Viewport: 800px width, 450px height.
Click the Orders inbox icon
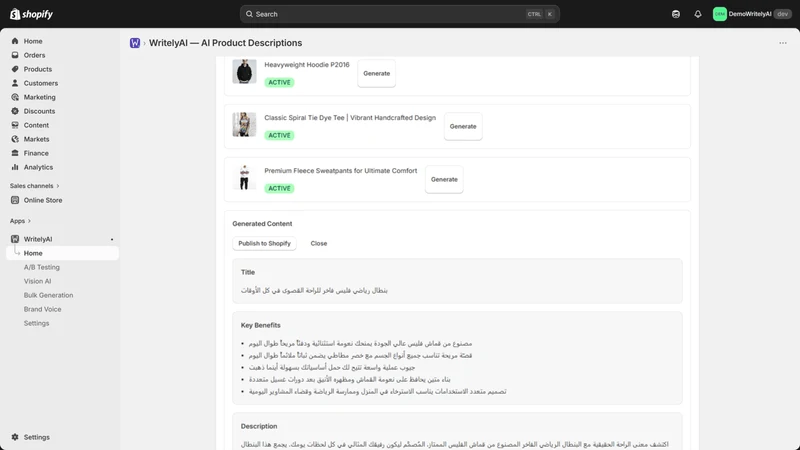click(15, 55)
